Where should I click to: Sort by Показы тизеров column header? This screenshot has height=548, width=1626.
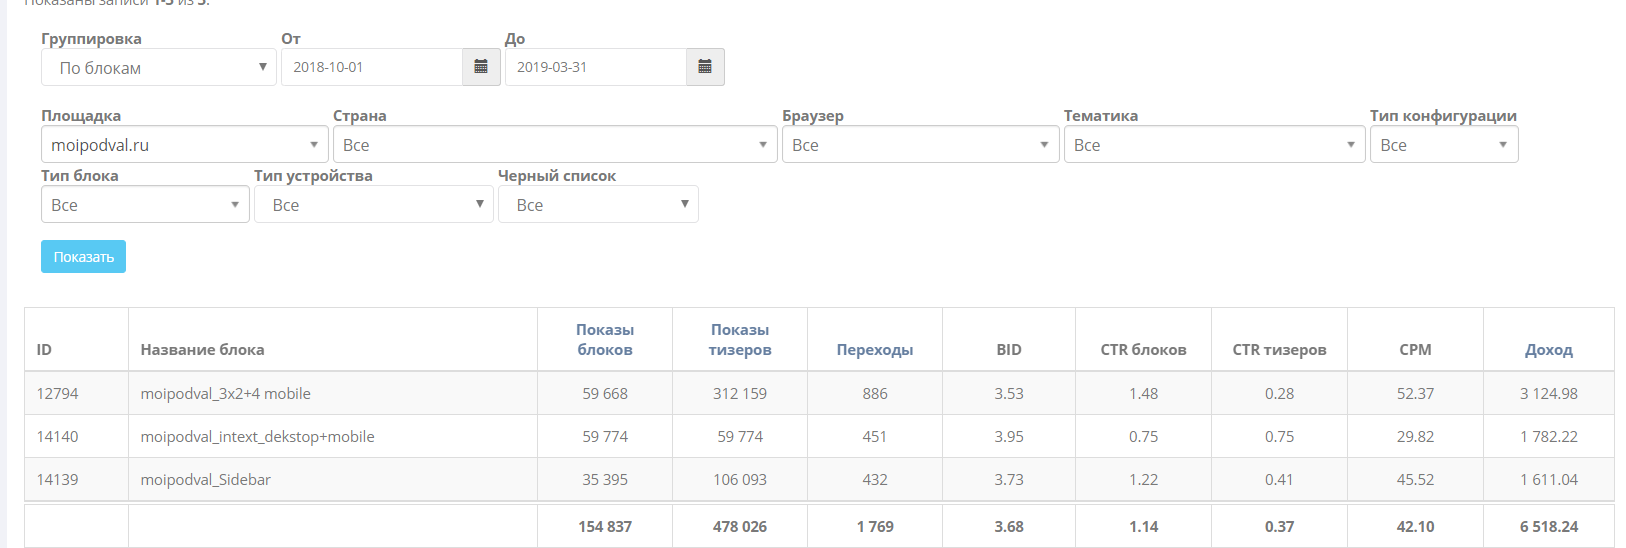(x=740, y=340)
